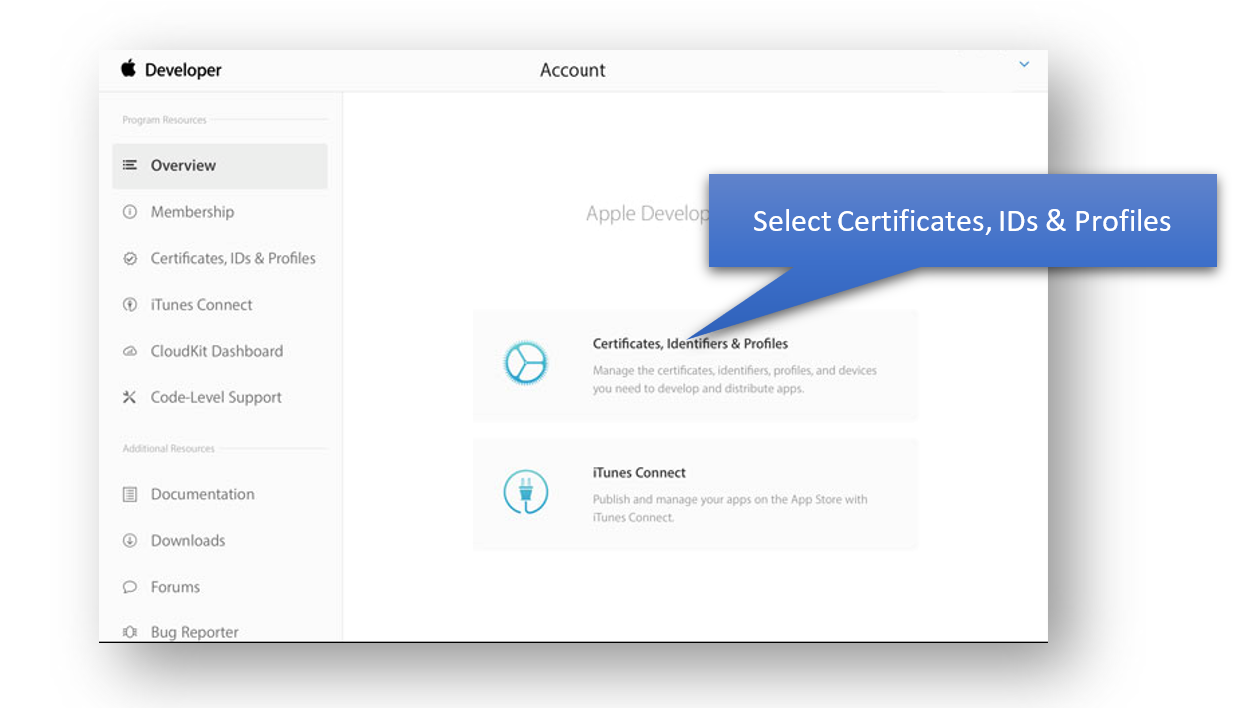Open the iTunes Connect card title

click(x=639, y=473)
